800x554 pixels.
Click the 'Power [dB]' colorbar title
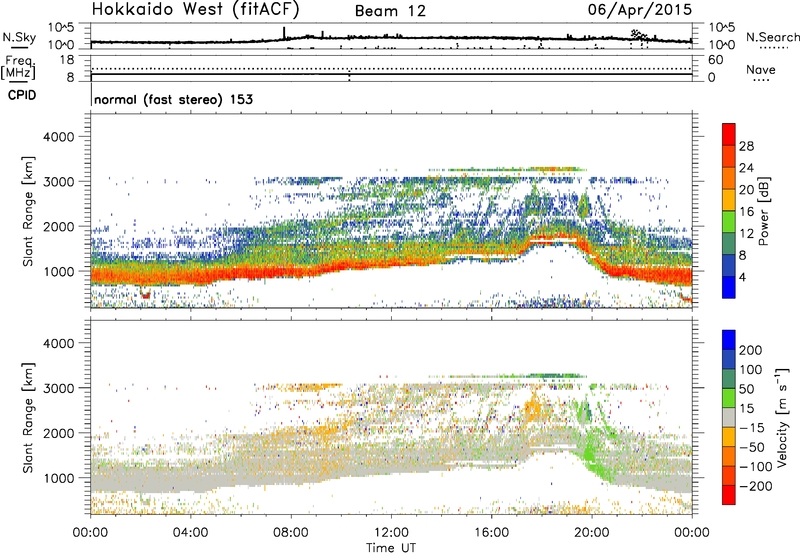[763, 211]
